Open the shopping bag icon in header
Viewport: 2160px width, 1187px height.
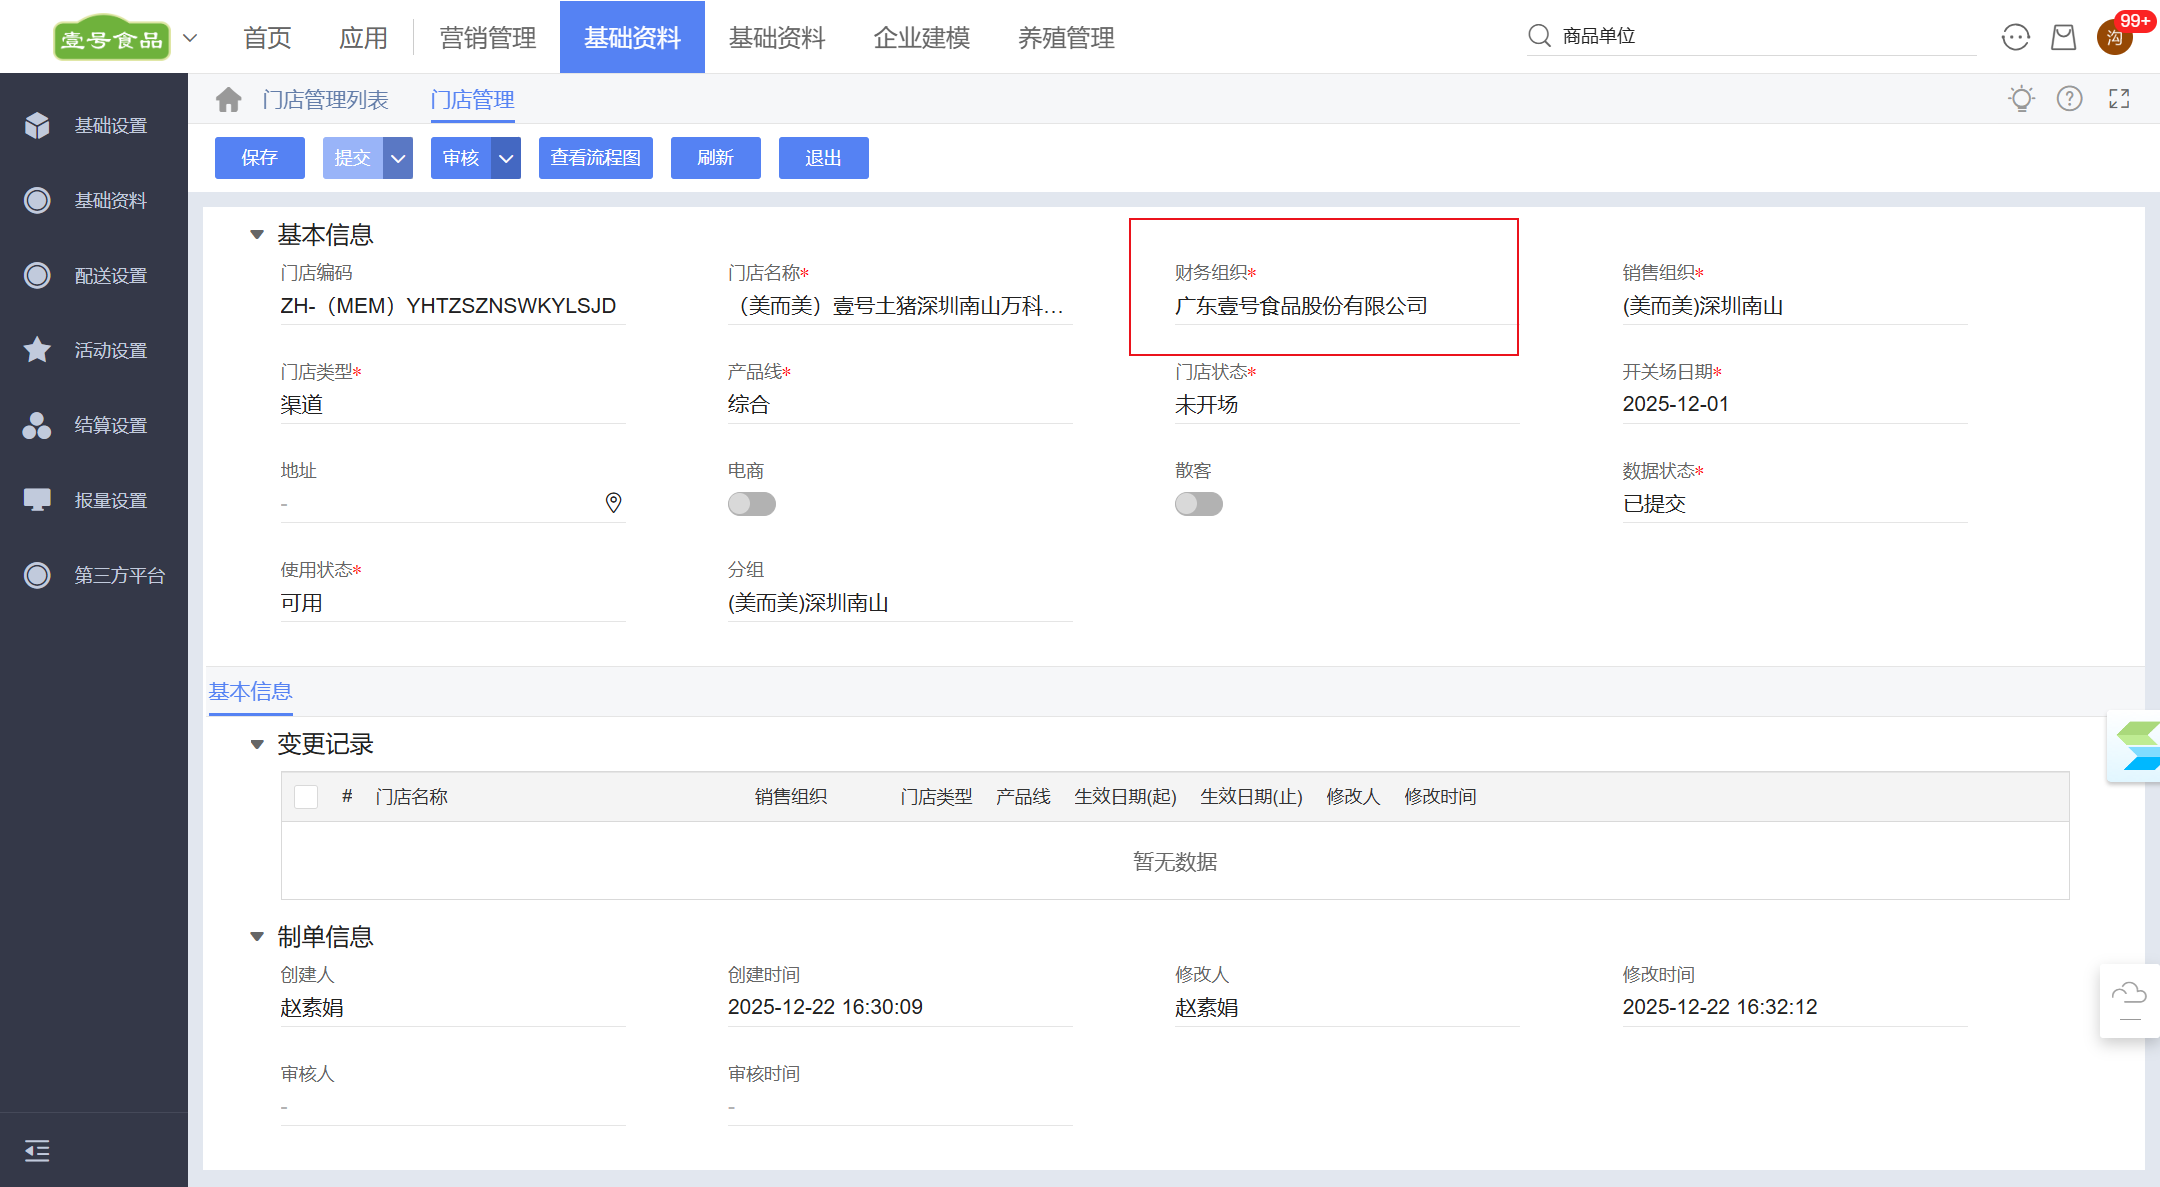pyautogui.click(x=2063, y=38)
